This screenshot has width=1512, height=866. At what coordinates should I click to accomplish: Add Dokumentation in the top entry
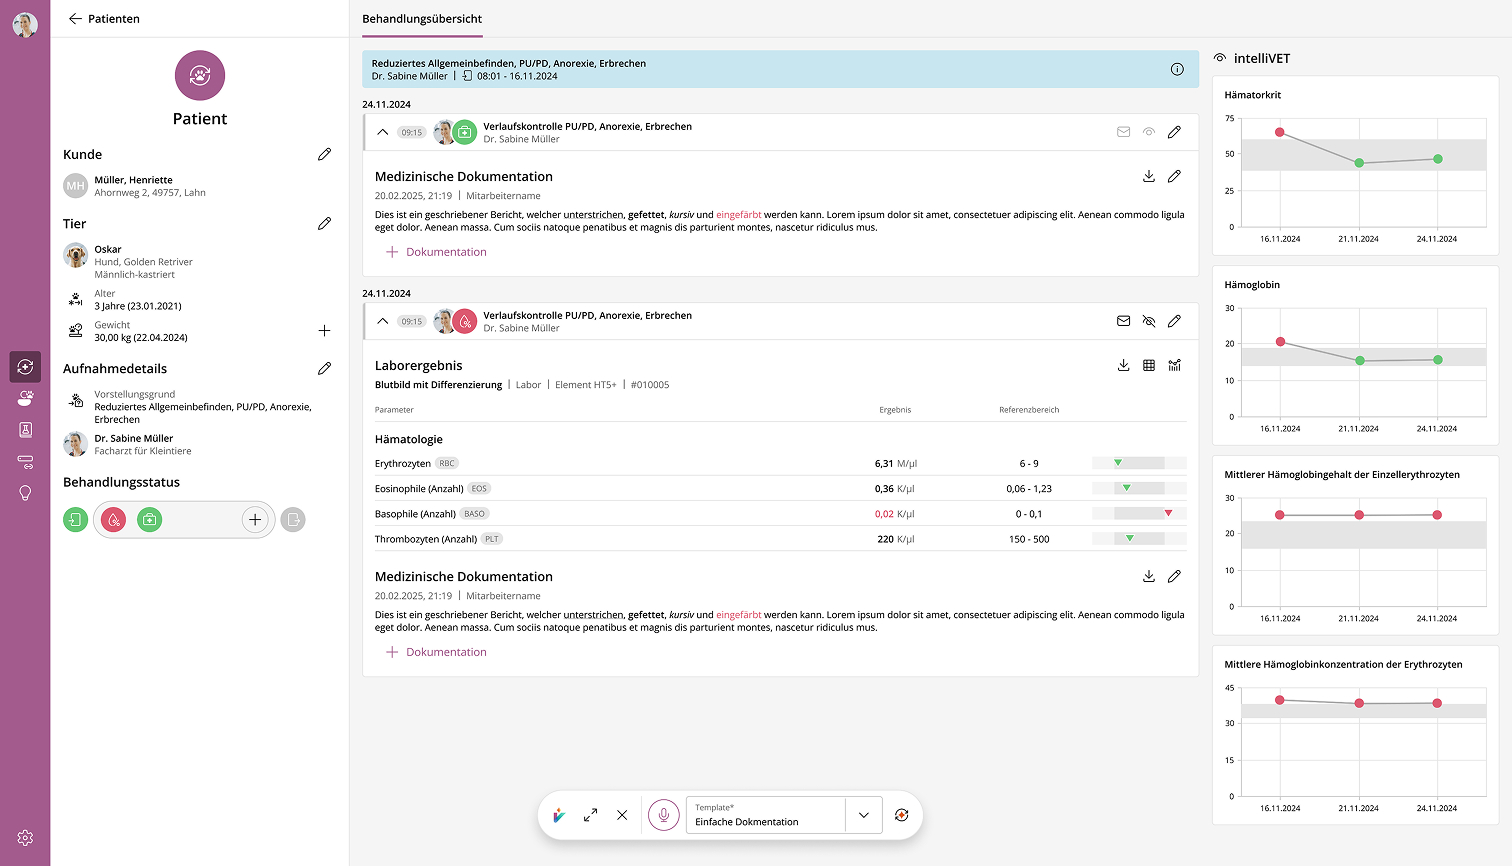436,252
